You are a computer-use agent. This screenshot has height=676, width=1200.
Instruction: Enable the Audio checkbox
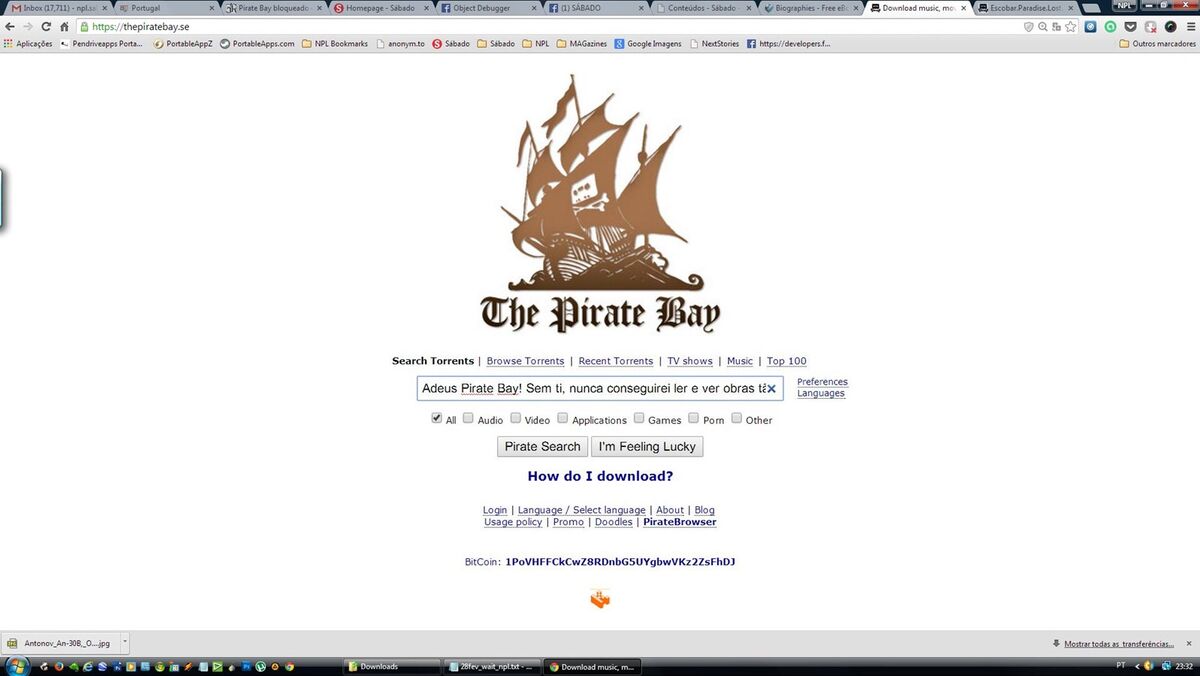[x=468, y=418]
